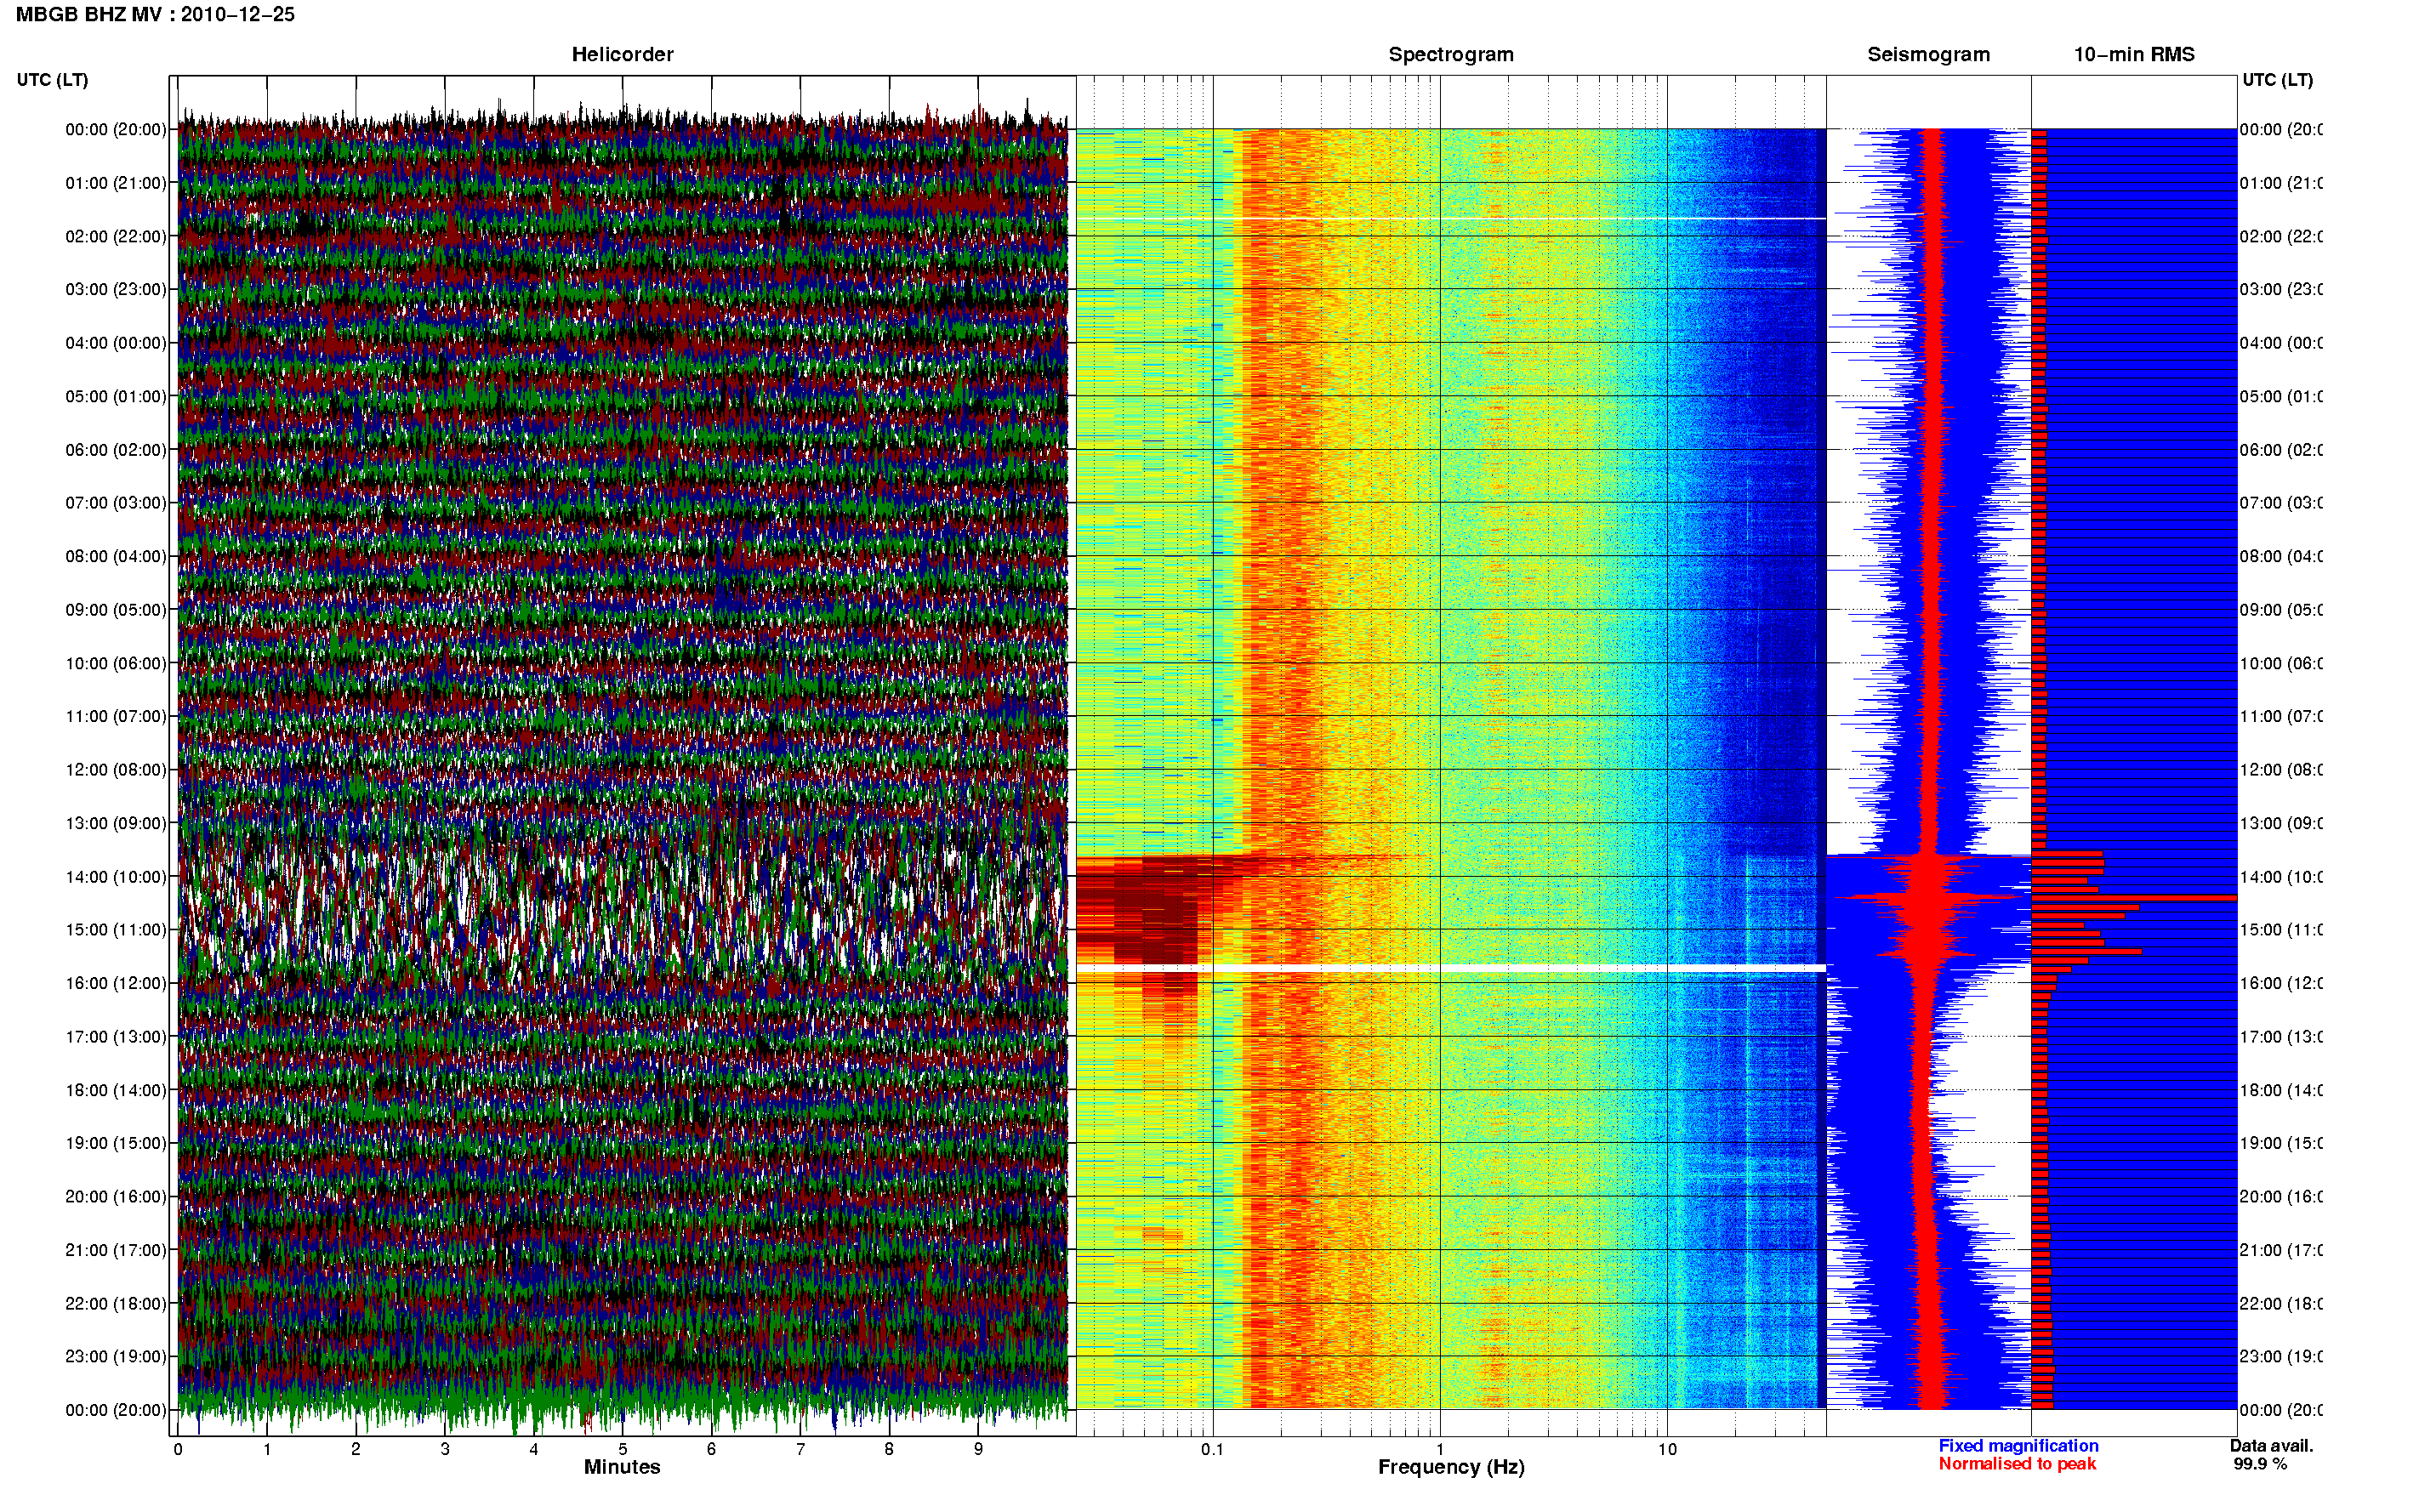Screen dimensions: 2419x1512
Task: Click the left 'UTC (LT)' axis label
Action: [x=52, y=80]
